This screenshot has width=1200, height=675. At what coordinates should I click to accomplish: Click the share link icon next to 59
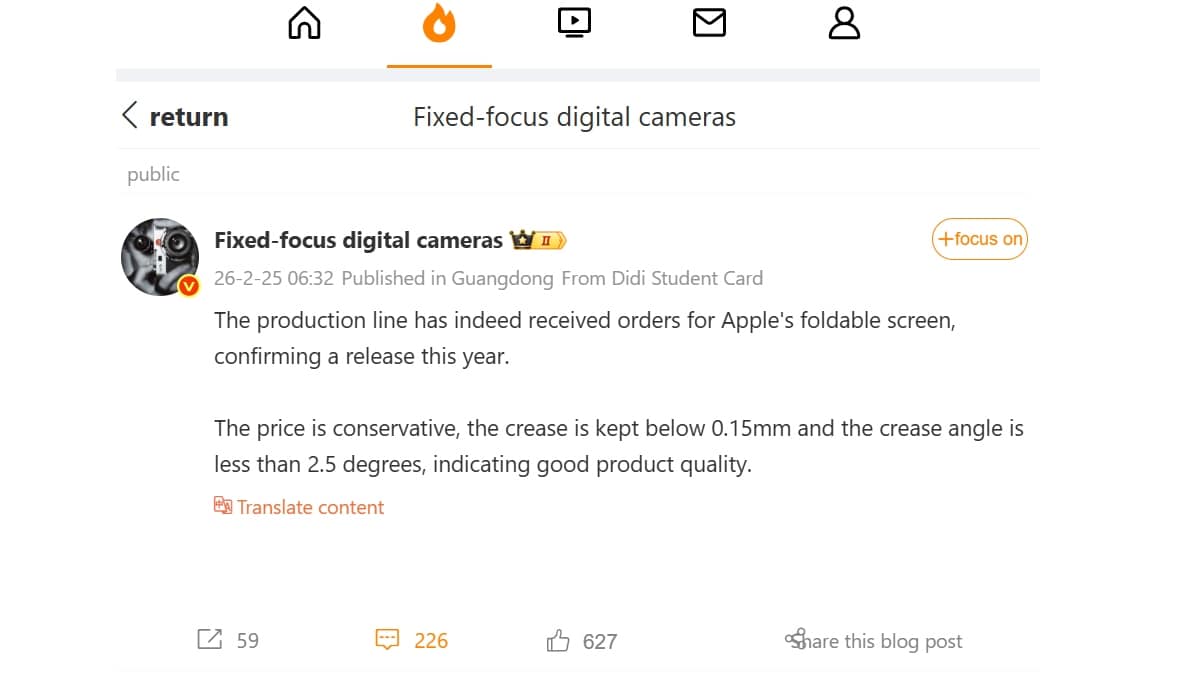click(x=208, y=639)
